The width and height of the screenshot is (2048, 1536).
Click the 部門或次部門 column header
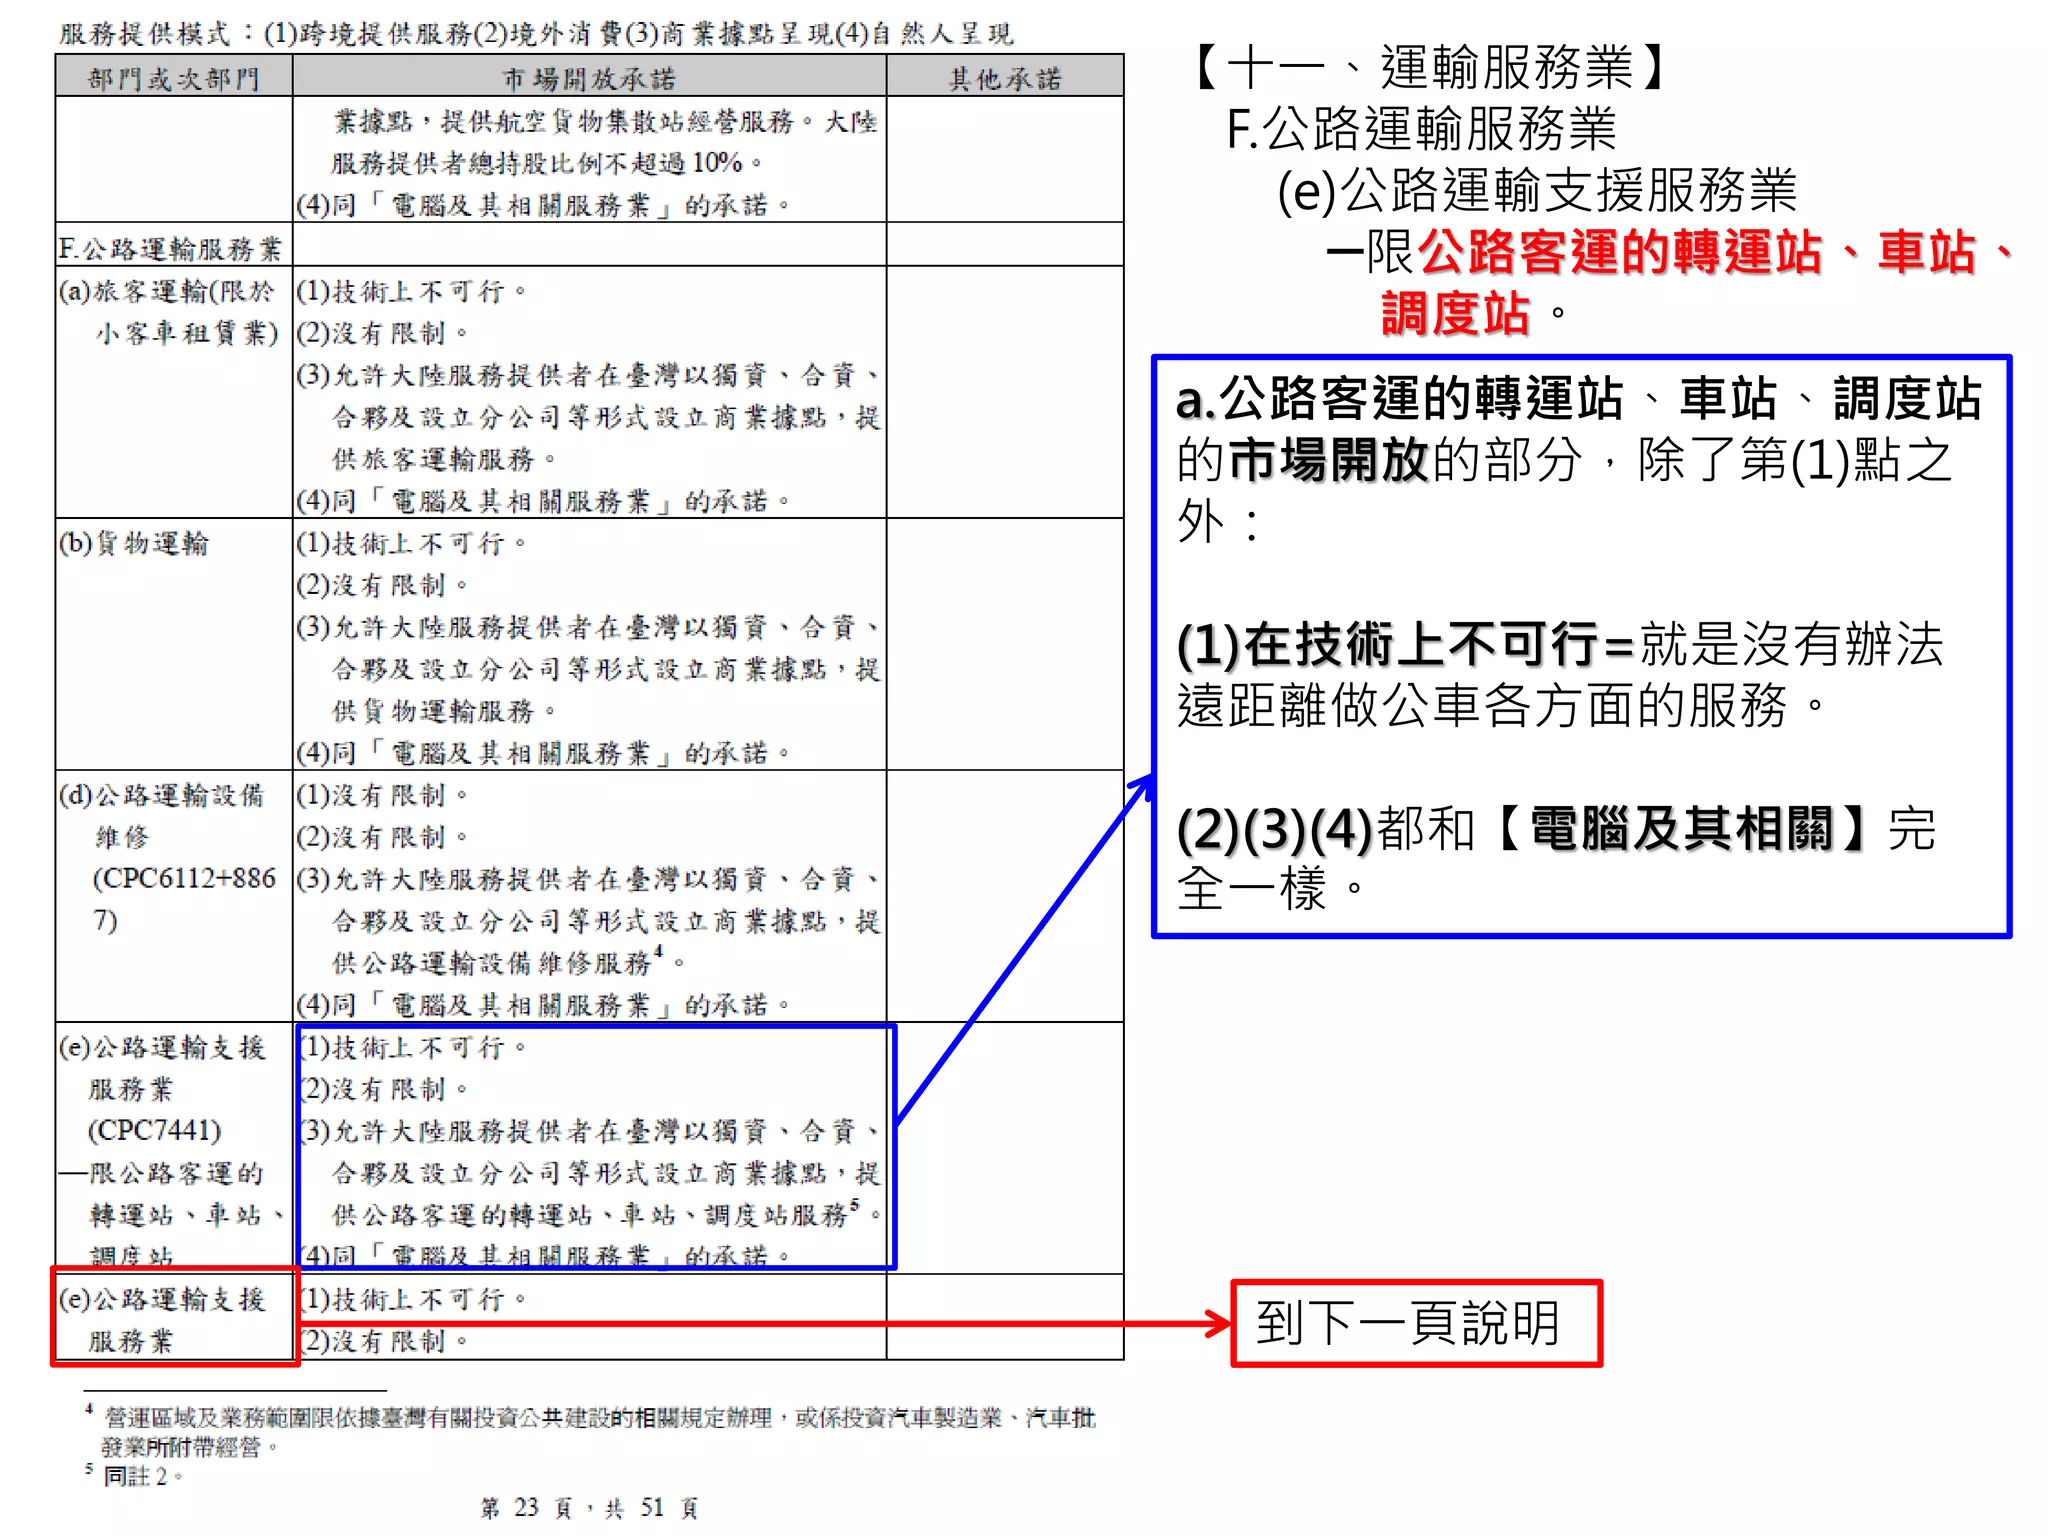point(173,78)
